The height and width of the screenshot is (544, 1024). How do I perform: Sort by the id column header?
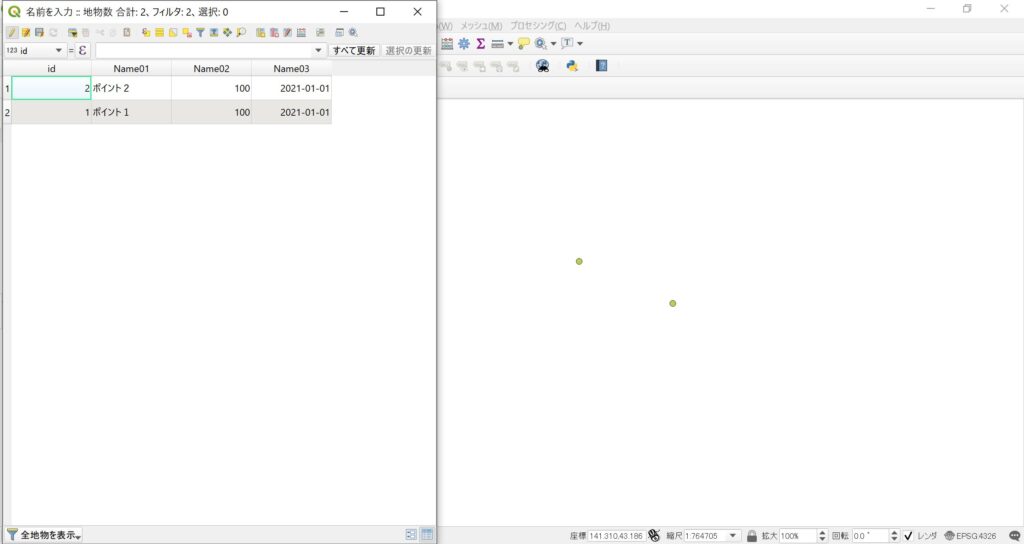pos(52,69)
